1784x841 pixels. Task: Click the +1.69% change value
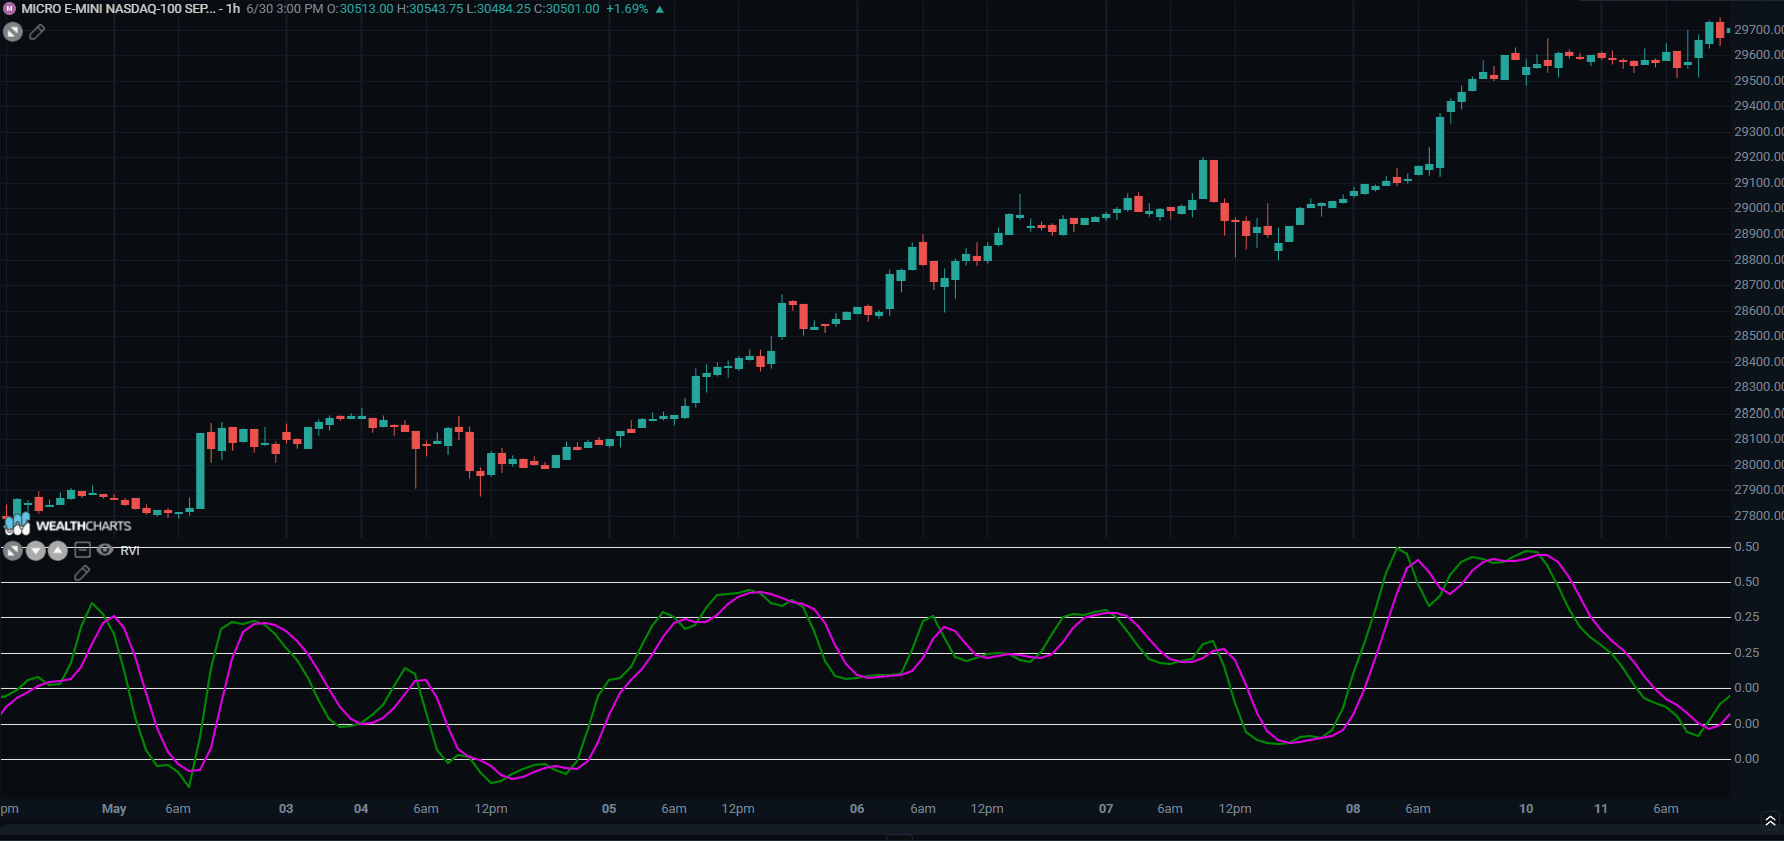tap(627, 9)
